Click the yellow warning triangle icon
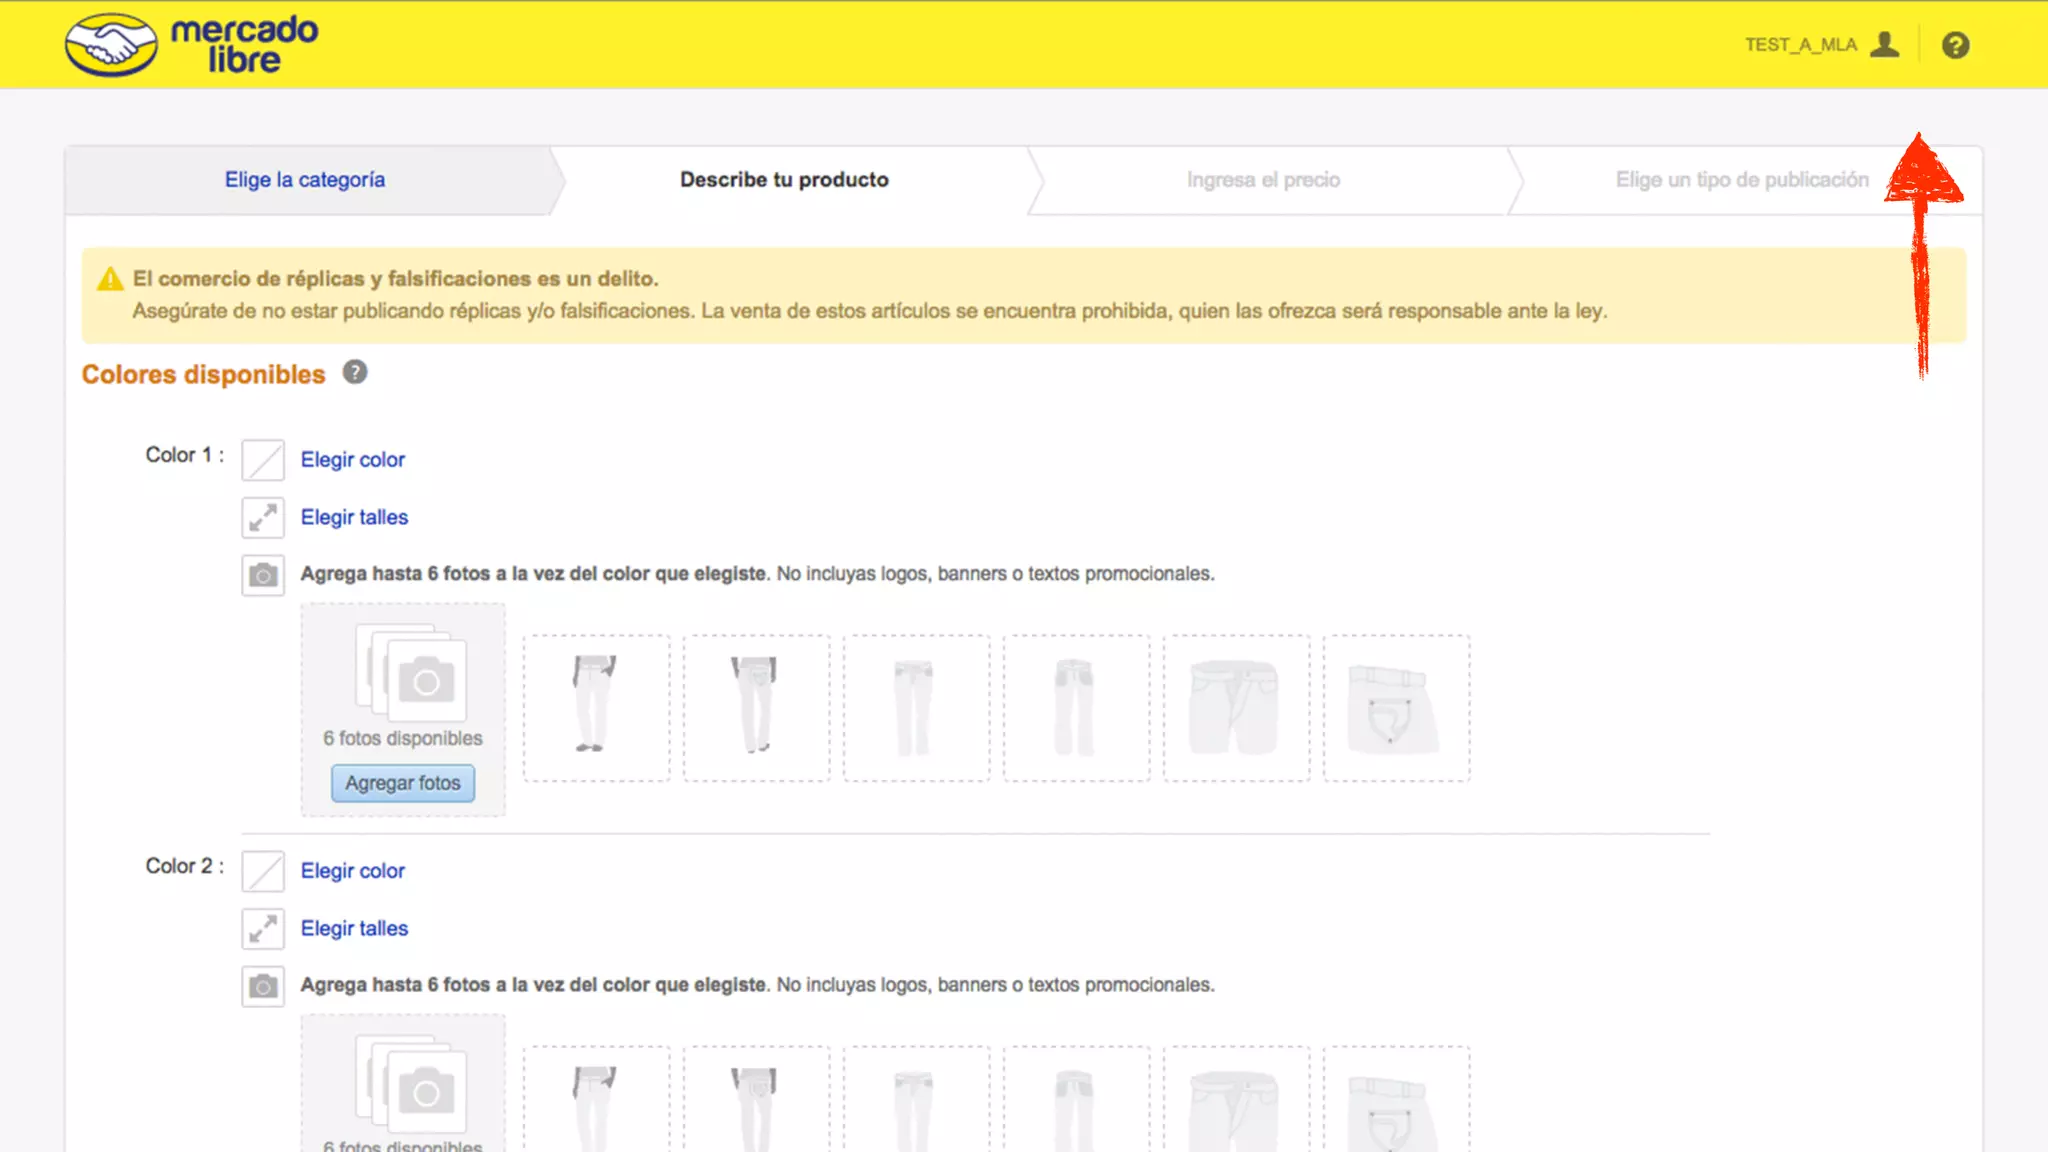This screenshot has height=1152, width=2048. [110, 279]
